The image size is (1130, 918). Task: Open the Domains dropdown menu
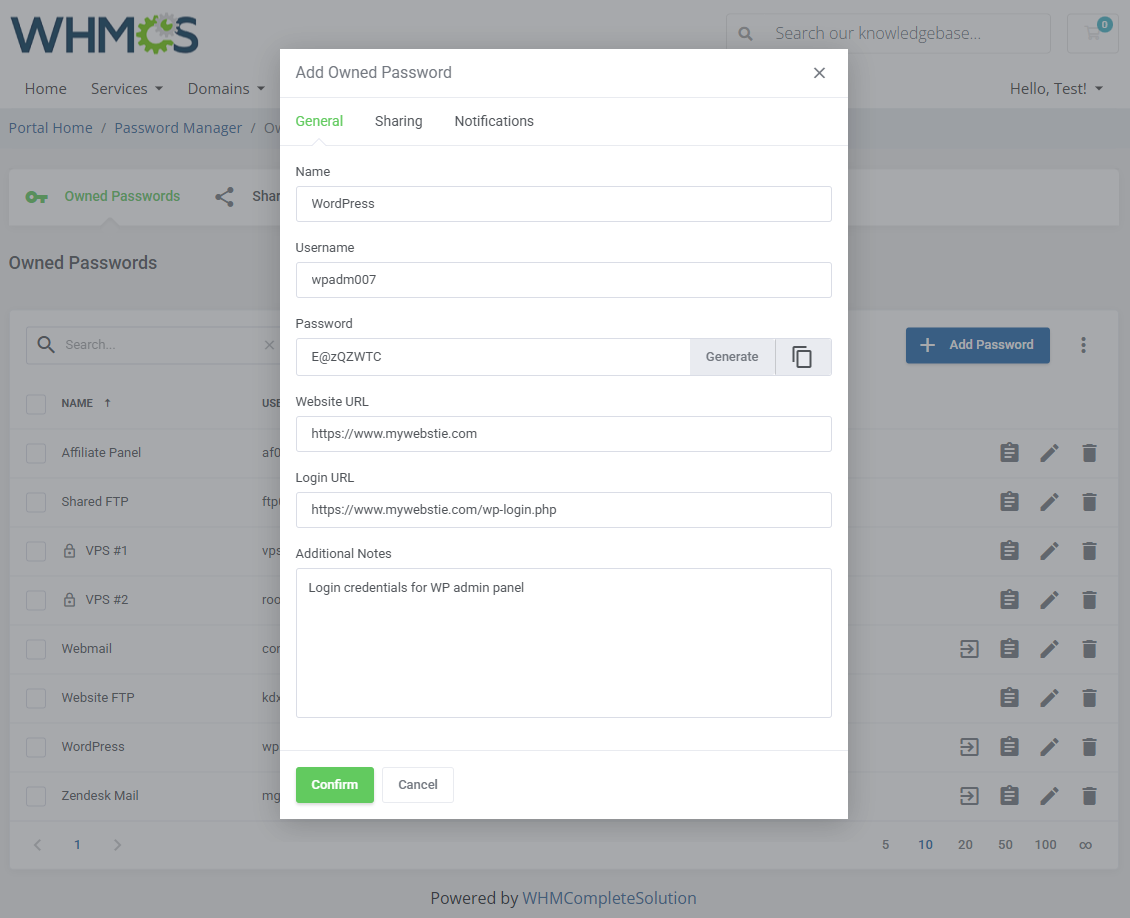(x=226, y=89)
